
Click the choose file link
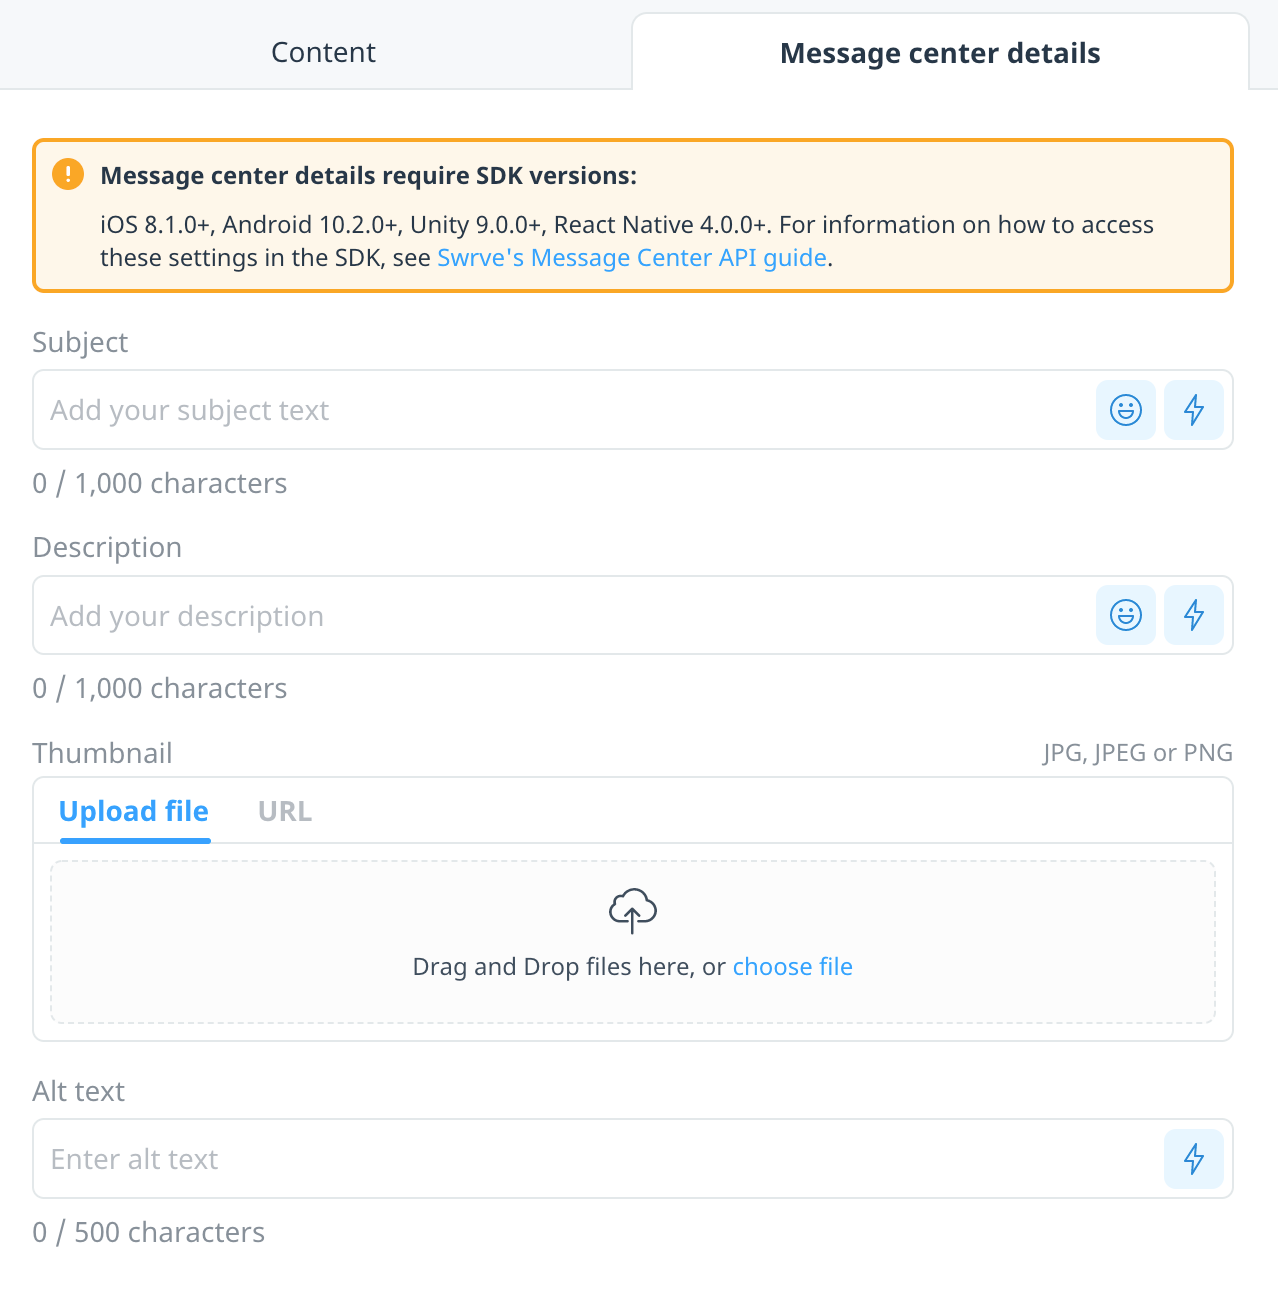click(x=793, y=967)
